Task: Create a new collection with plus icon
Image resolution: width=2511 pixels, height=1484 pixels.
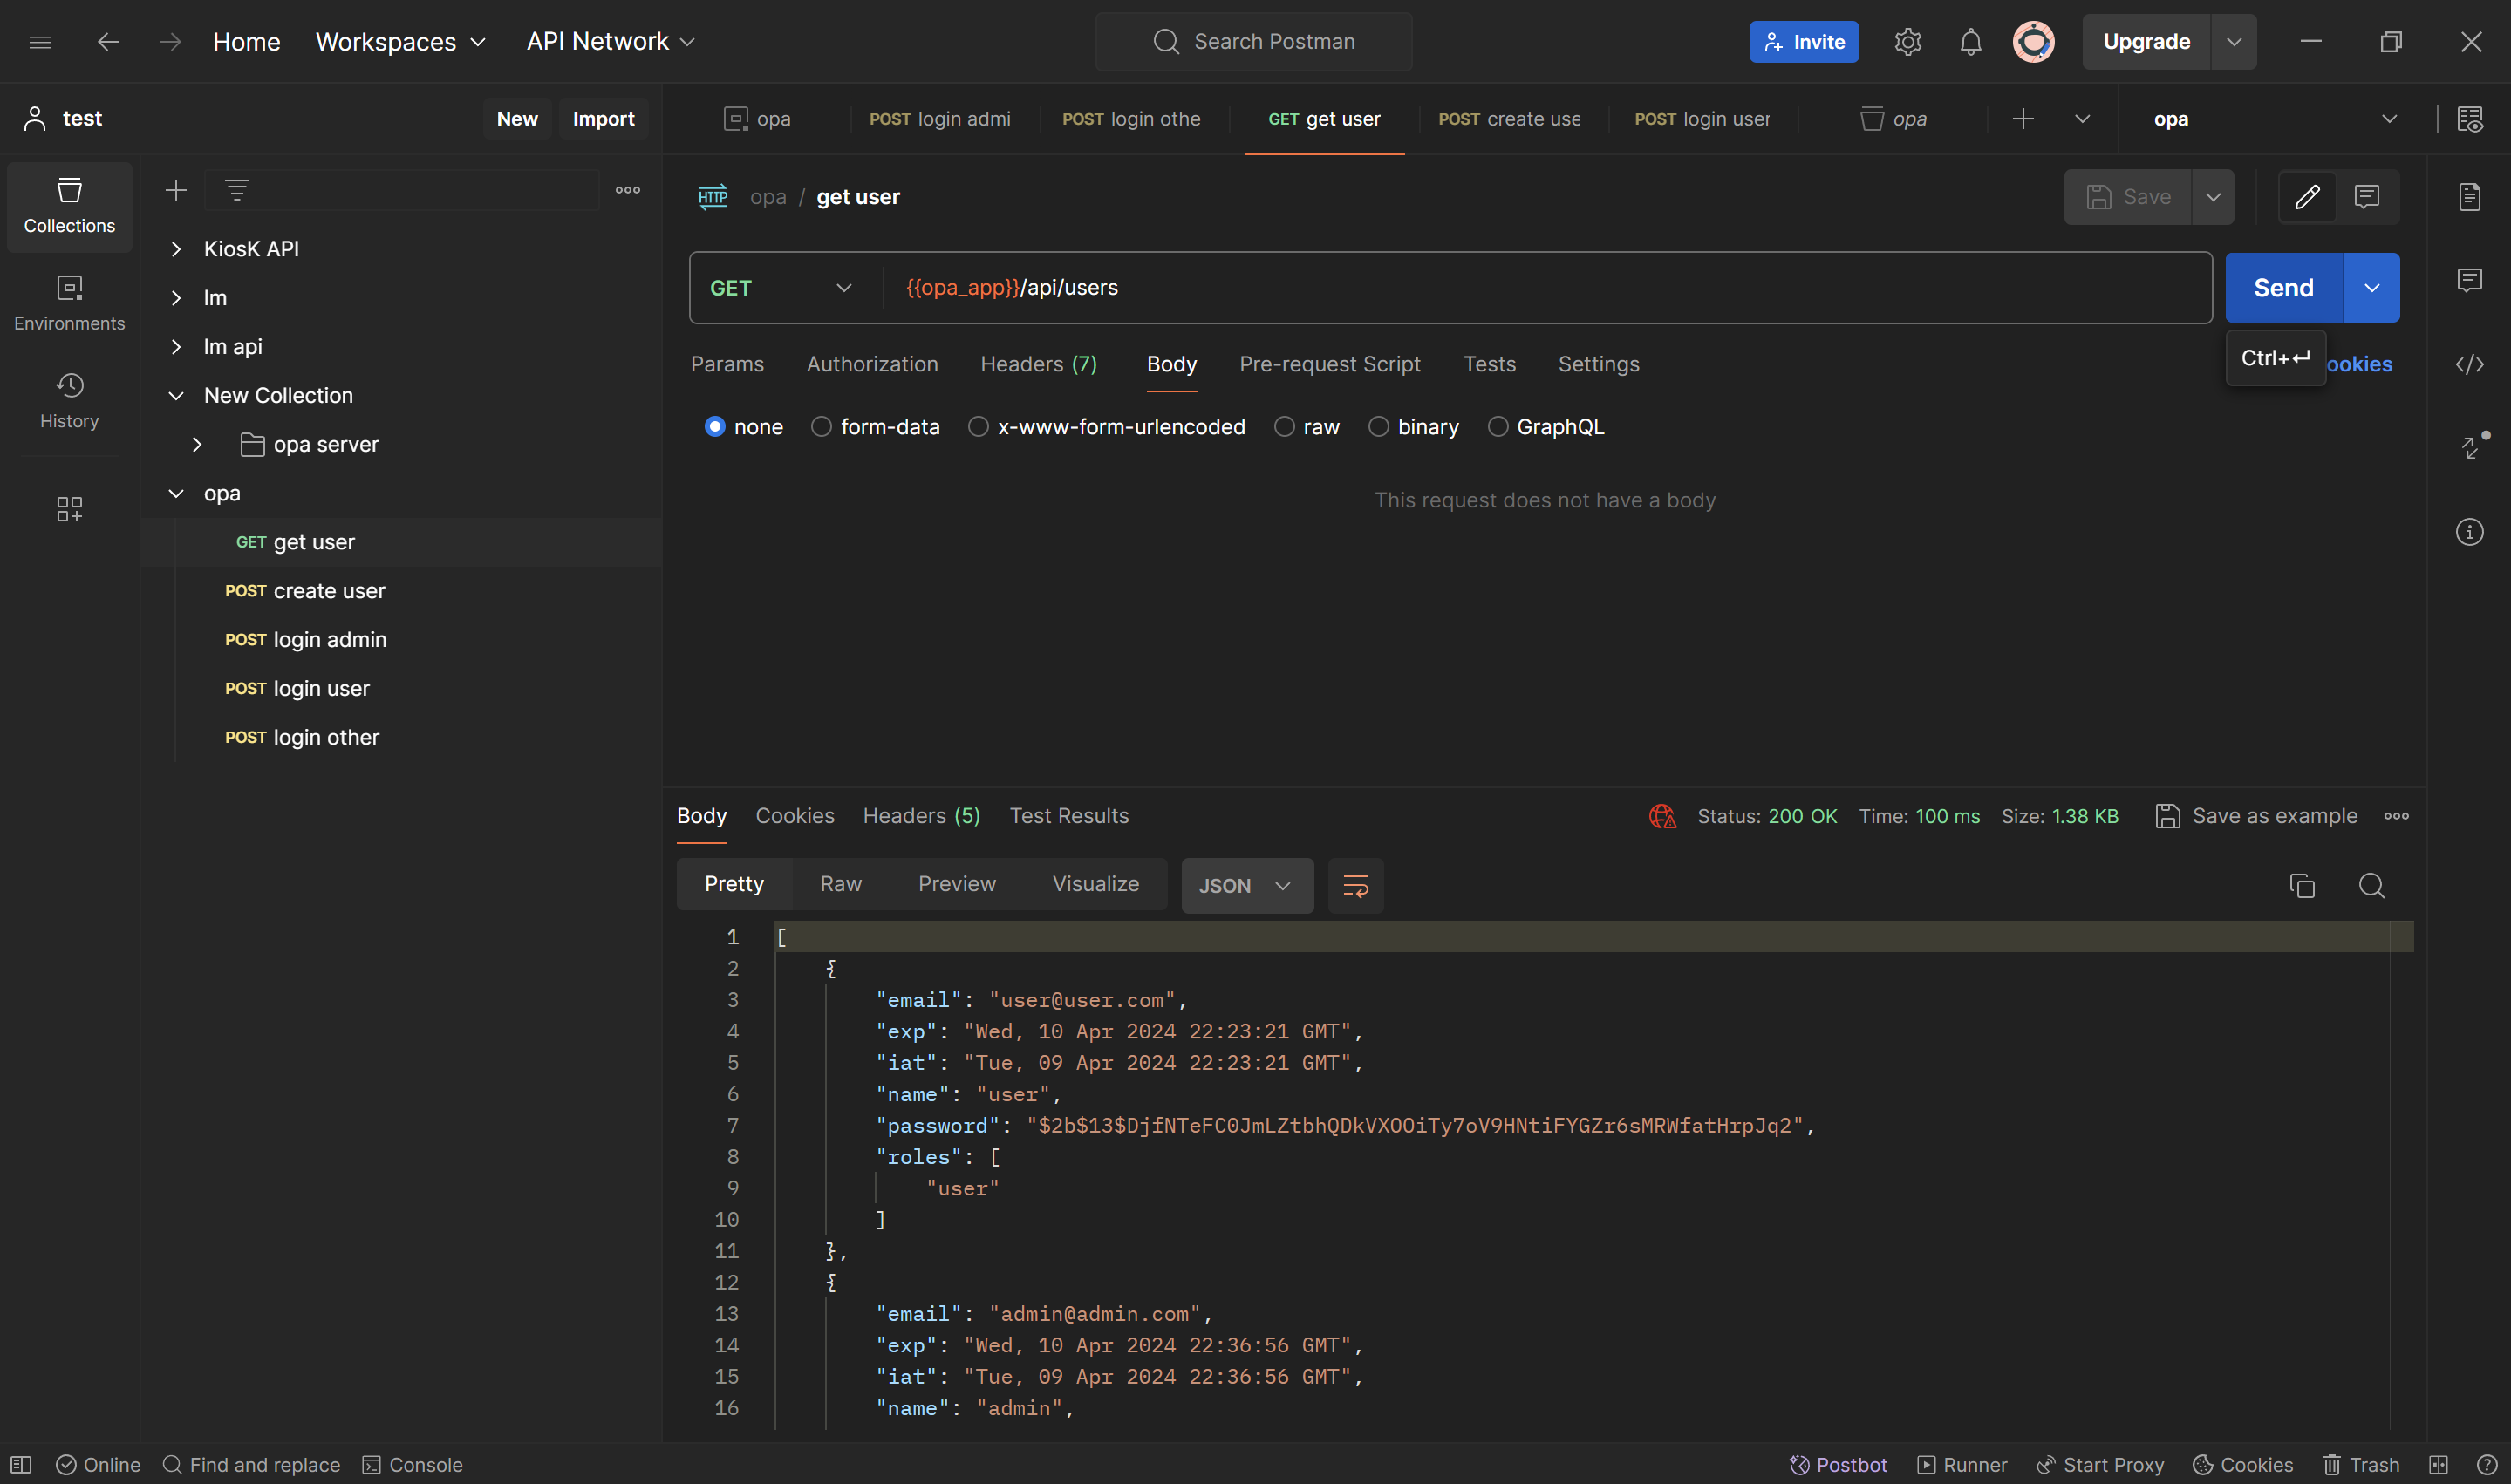Action: [x=176, y=190]
